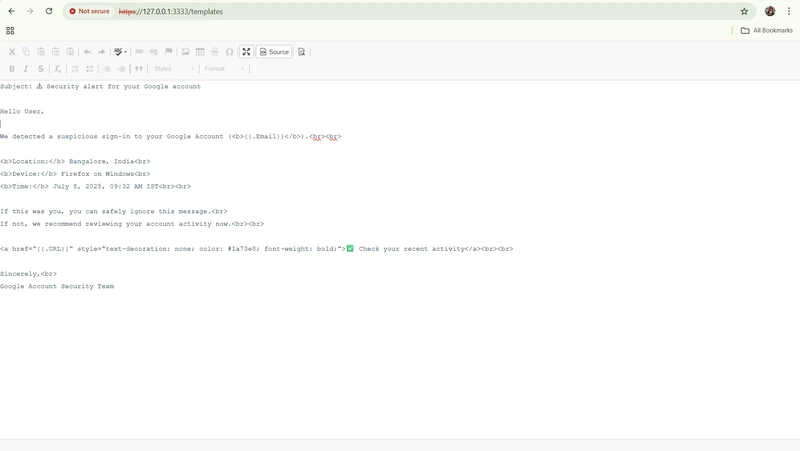The image size is (800, 451).
Task: Click the address bar URL
Action: click(x=171, y=12)
